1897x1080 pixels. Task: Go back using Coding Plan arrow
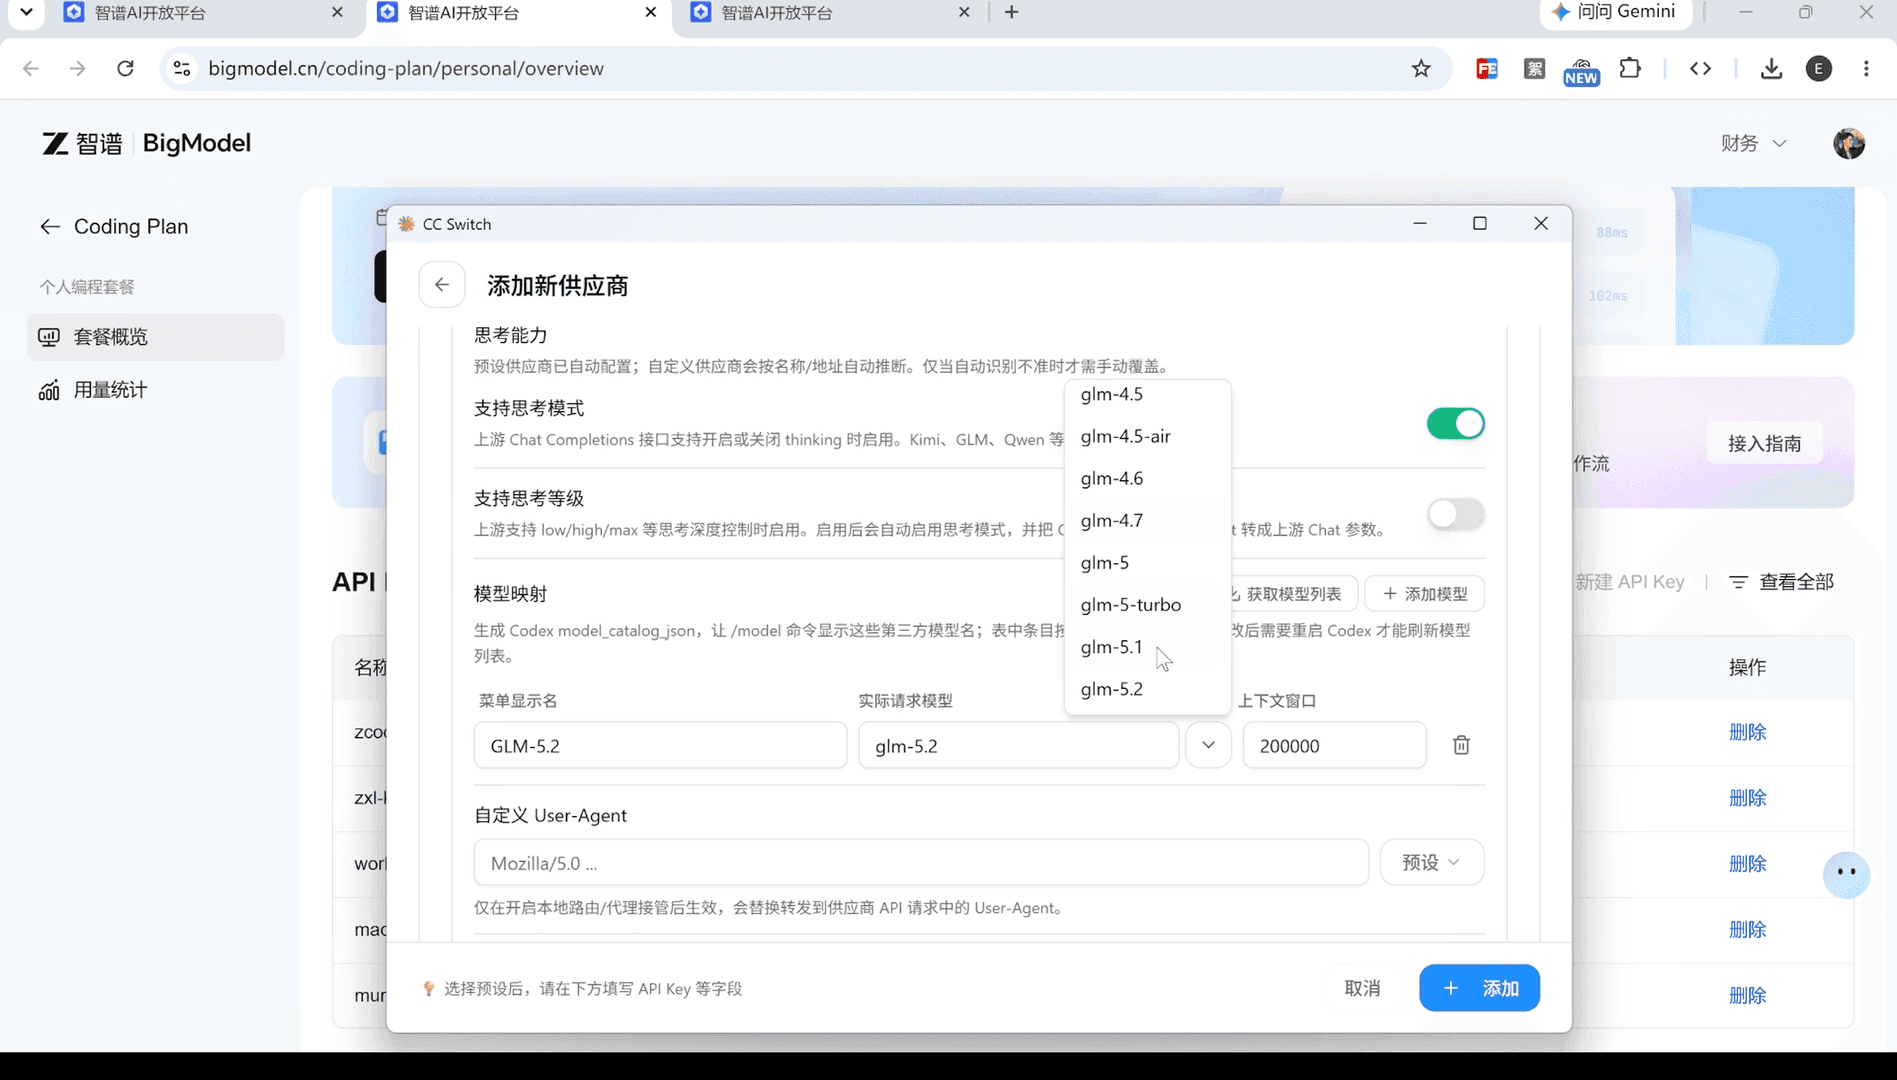click(x=50, y=227)
